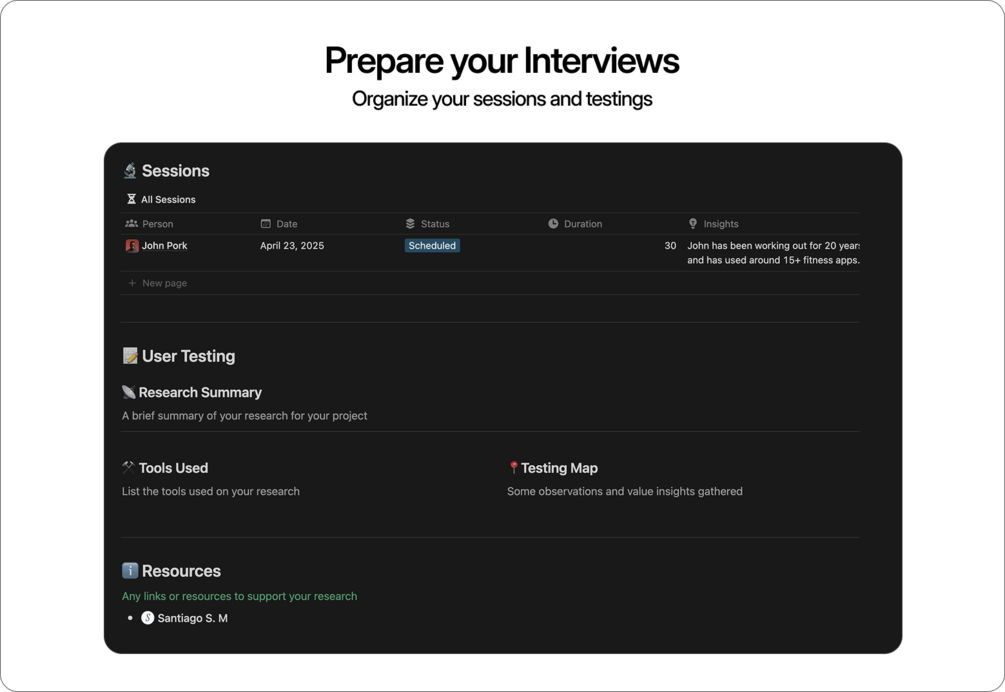Select the Scheduled status tag
Viewport: 1005px width, 692px height.
pos(432,245)
